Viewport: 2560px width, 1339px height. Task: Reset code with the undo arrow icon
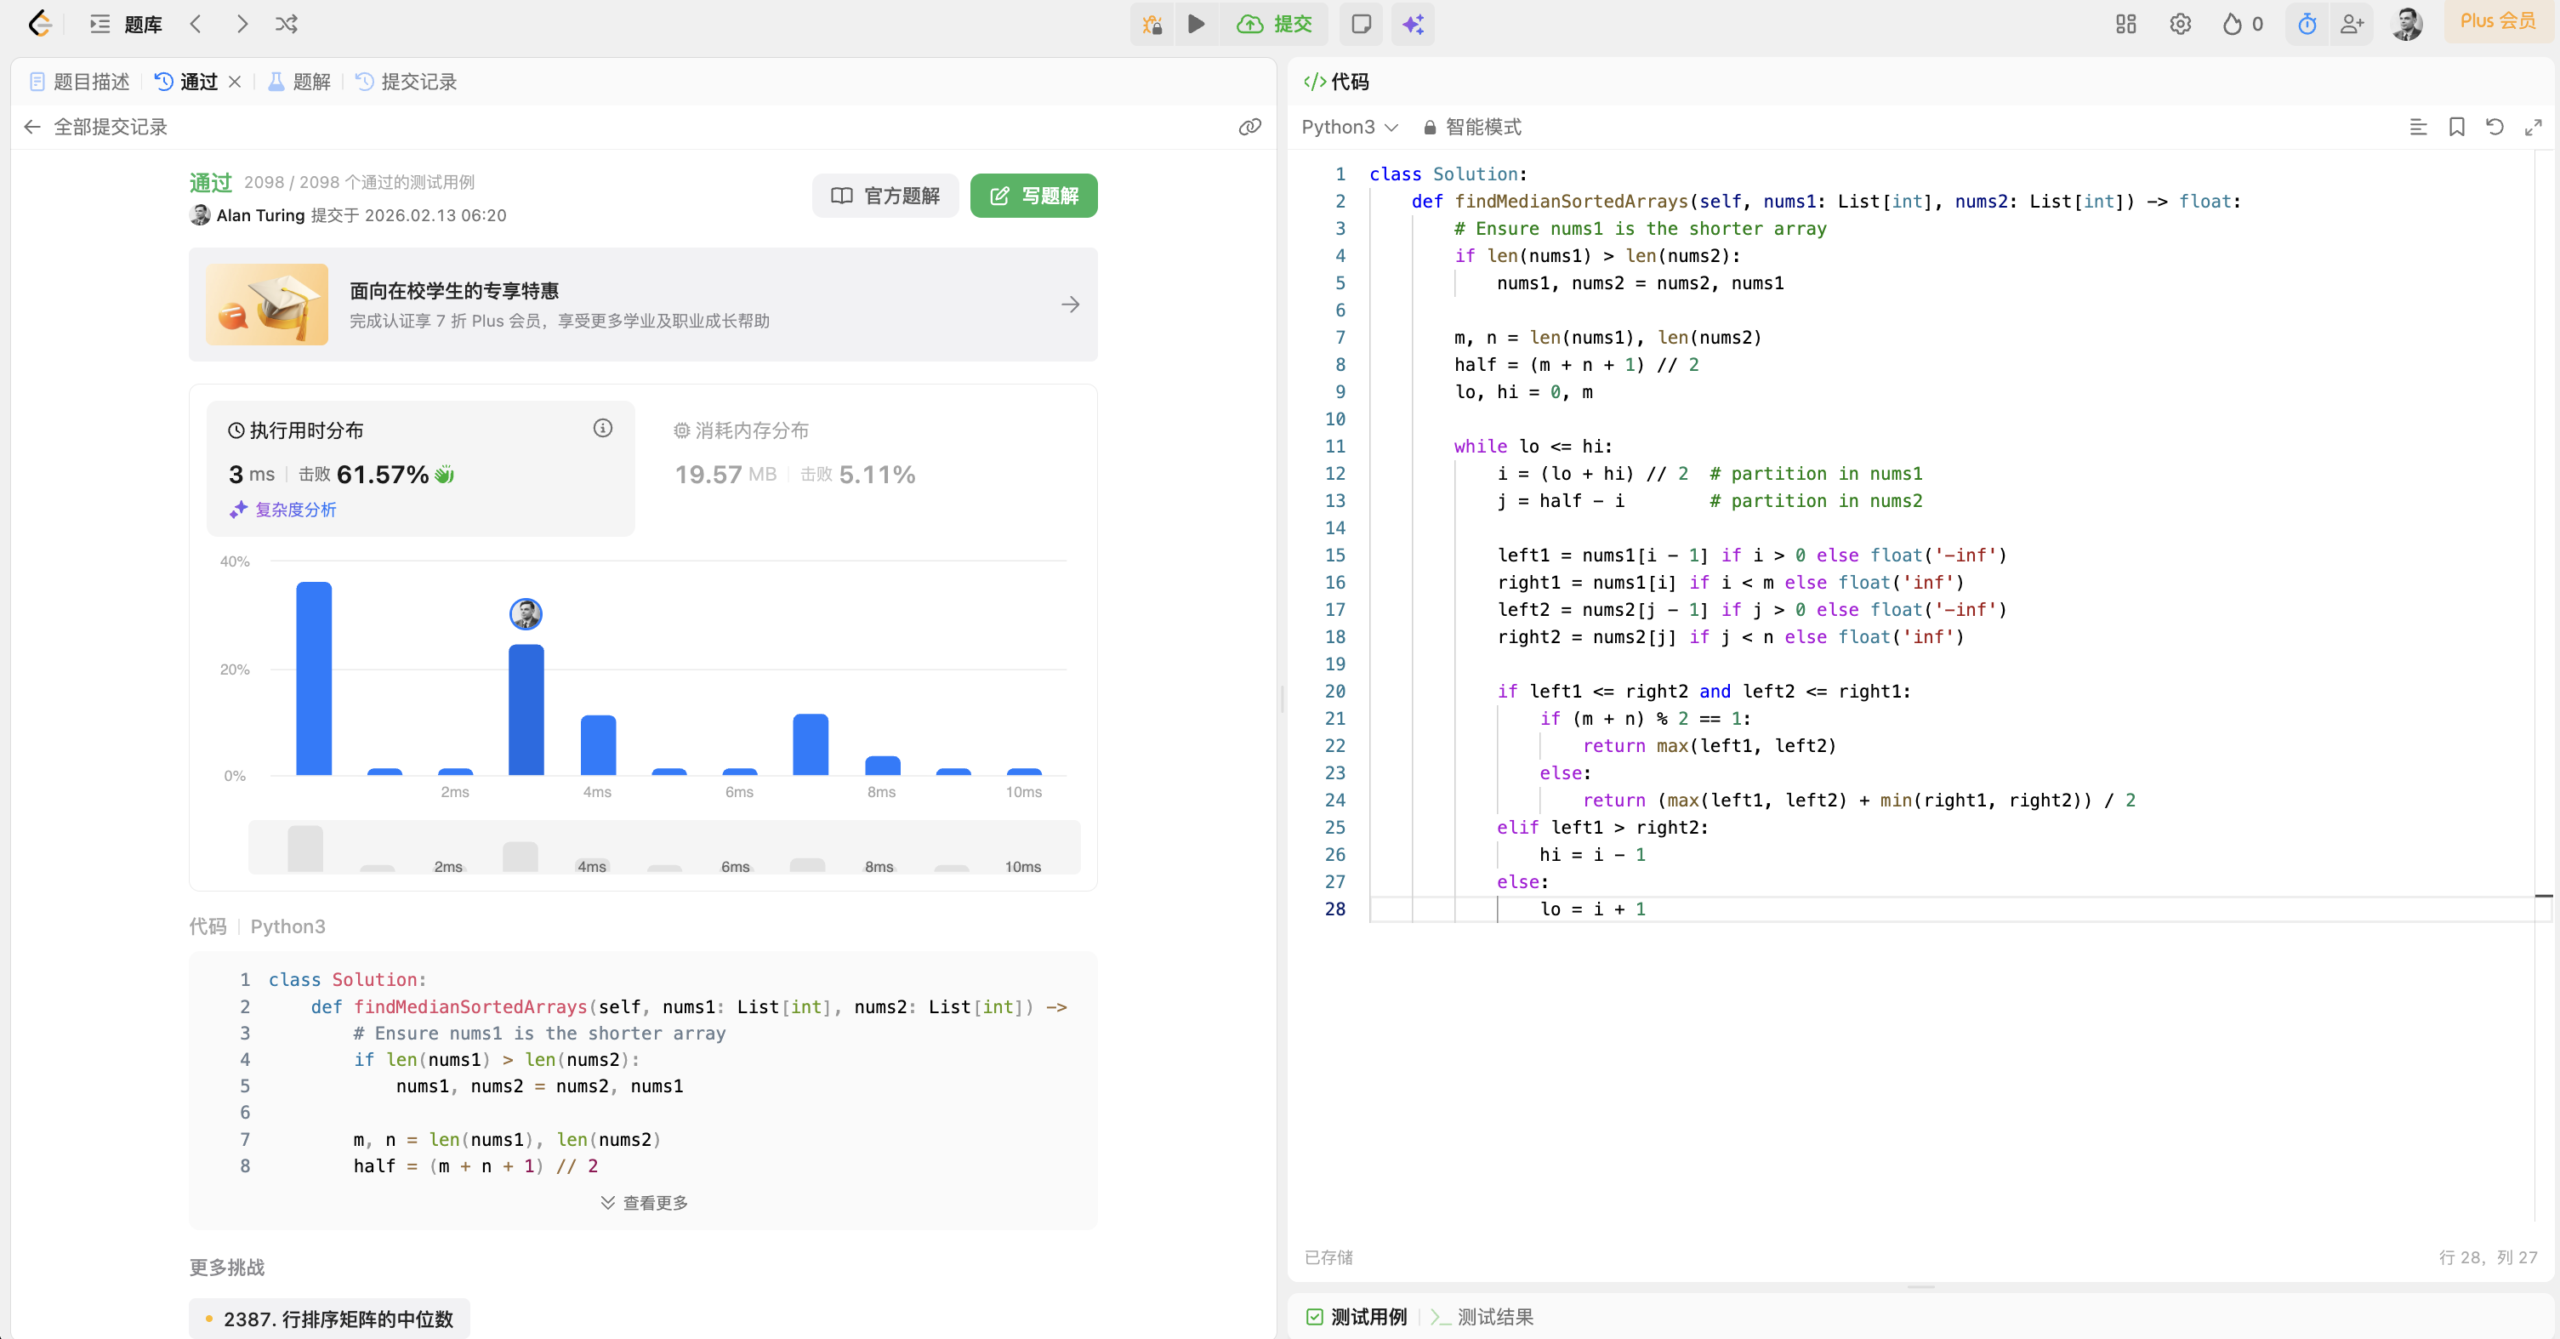click(2495, 127)
